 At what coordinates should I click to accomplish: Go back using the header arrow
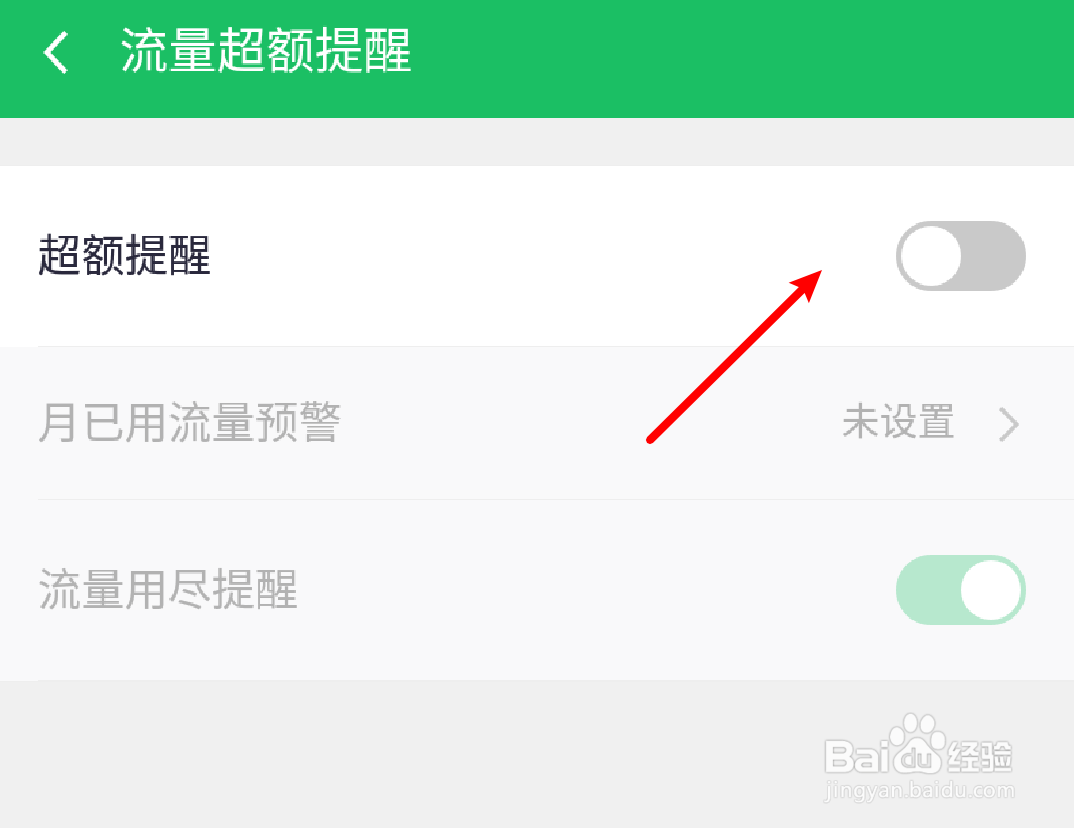pyautogui.click(x=55, y=51)
